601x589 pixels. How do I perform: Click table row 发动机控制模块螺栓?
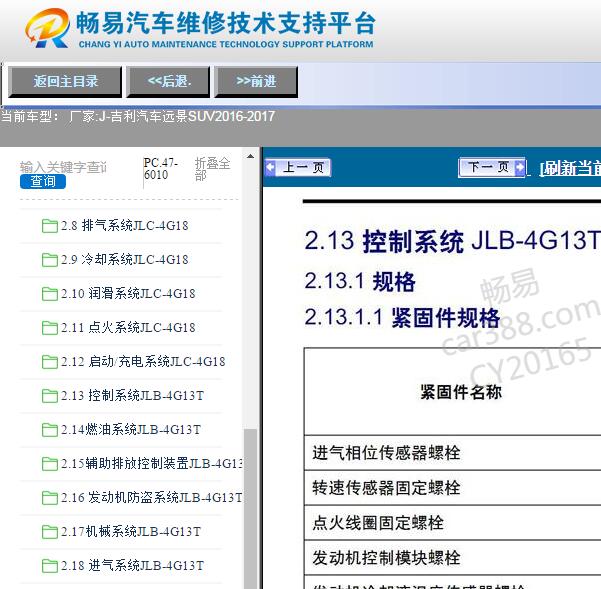[453, 558]
